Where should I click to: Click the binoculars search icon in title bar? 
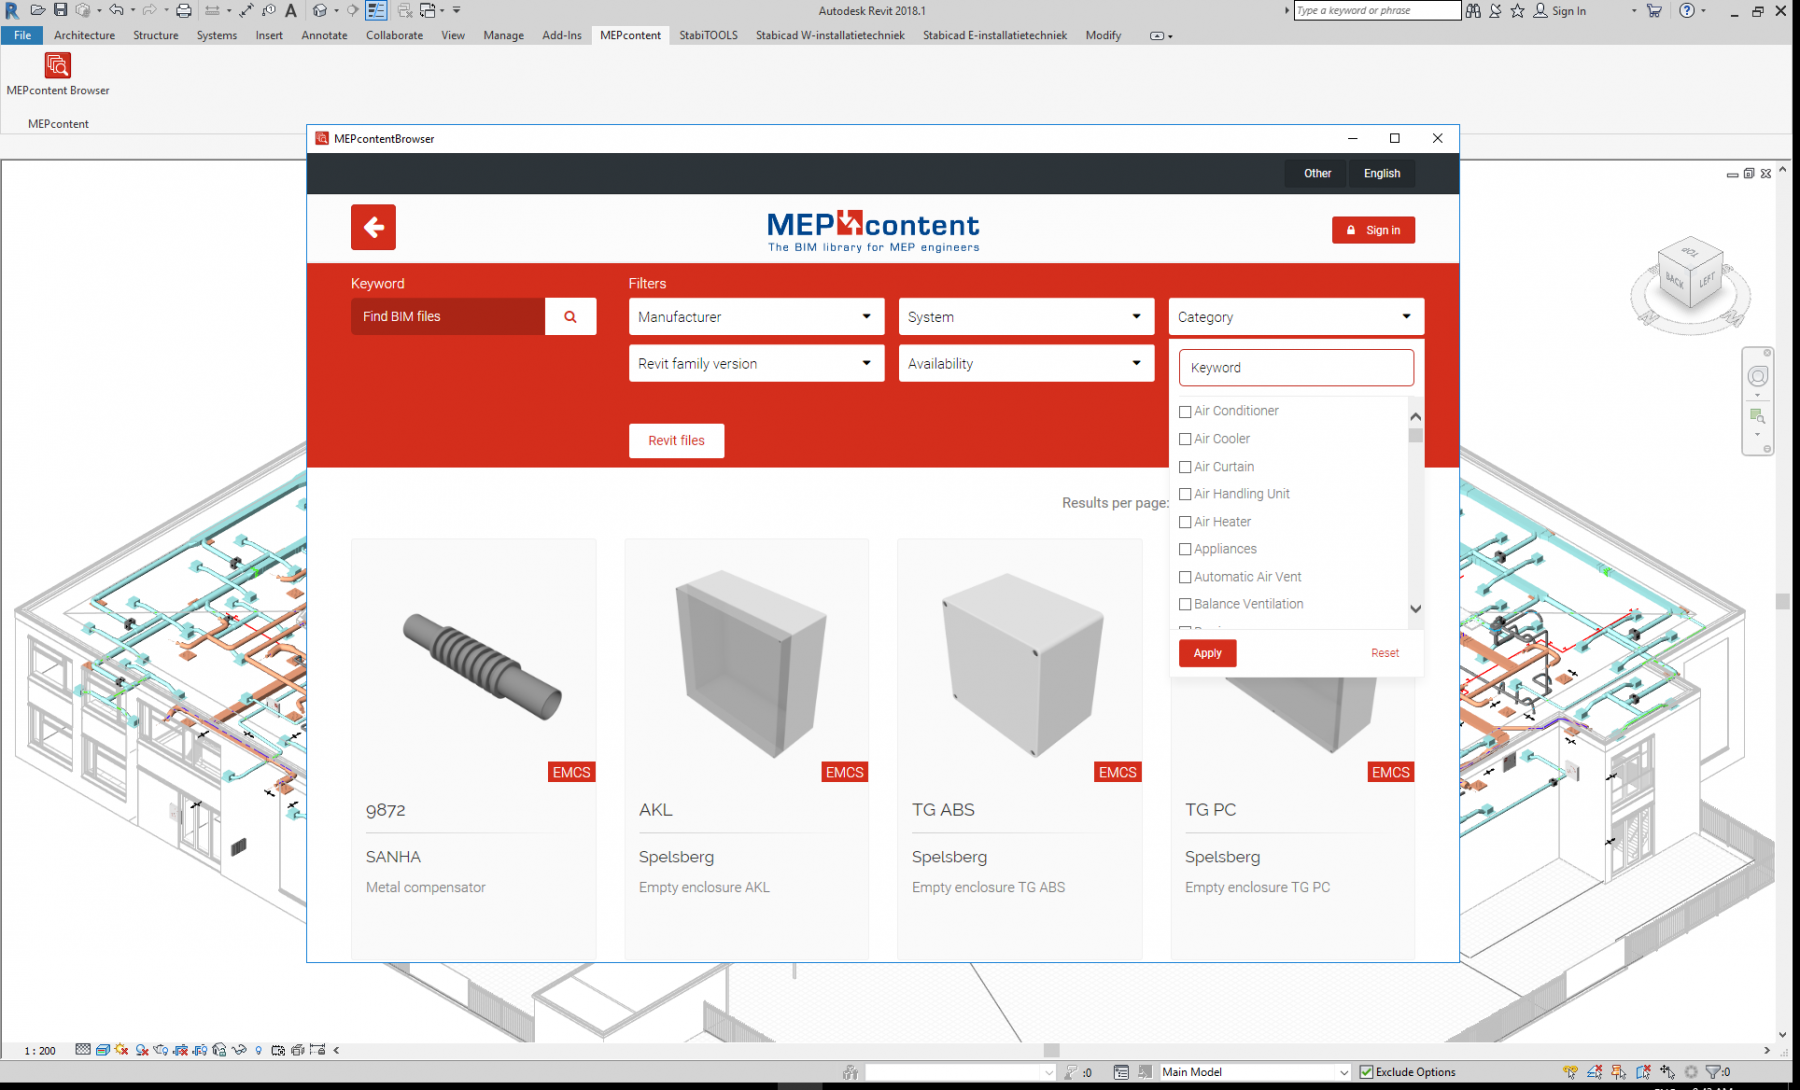click(1473, 10)
